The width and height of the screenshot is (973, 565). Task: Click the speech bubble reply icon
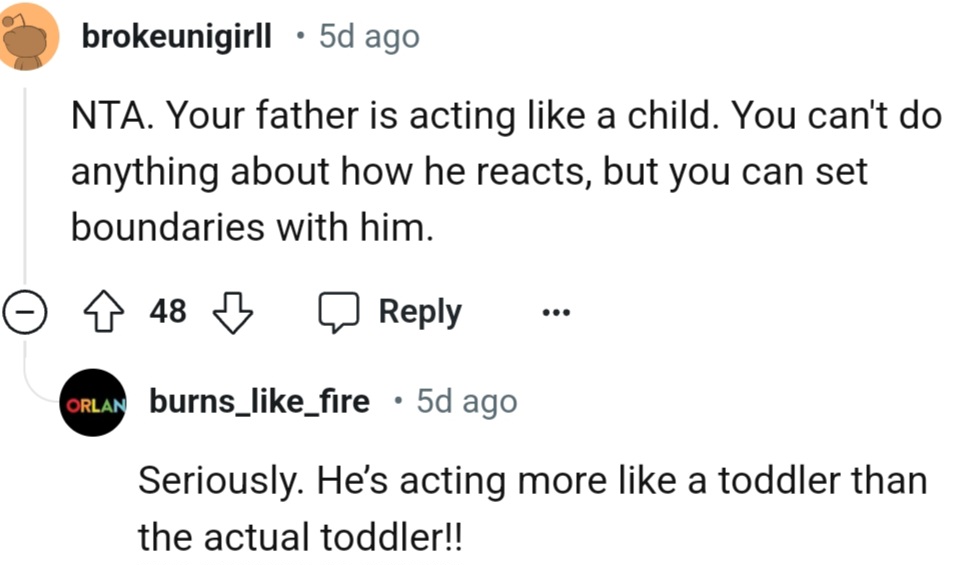[x=338, y=313]
